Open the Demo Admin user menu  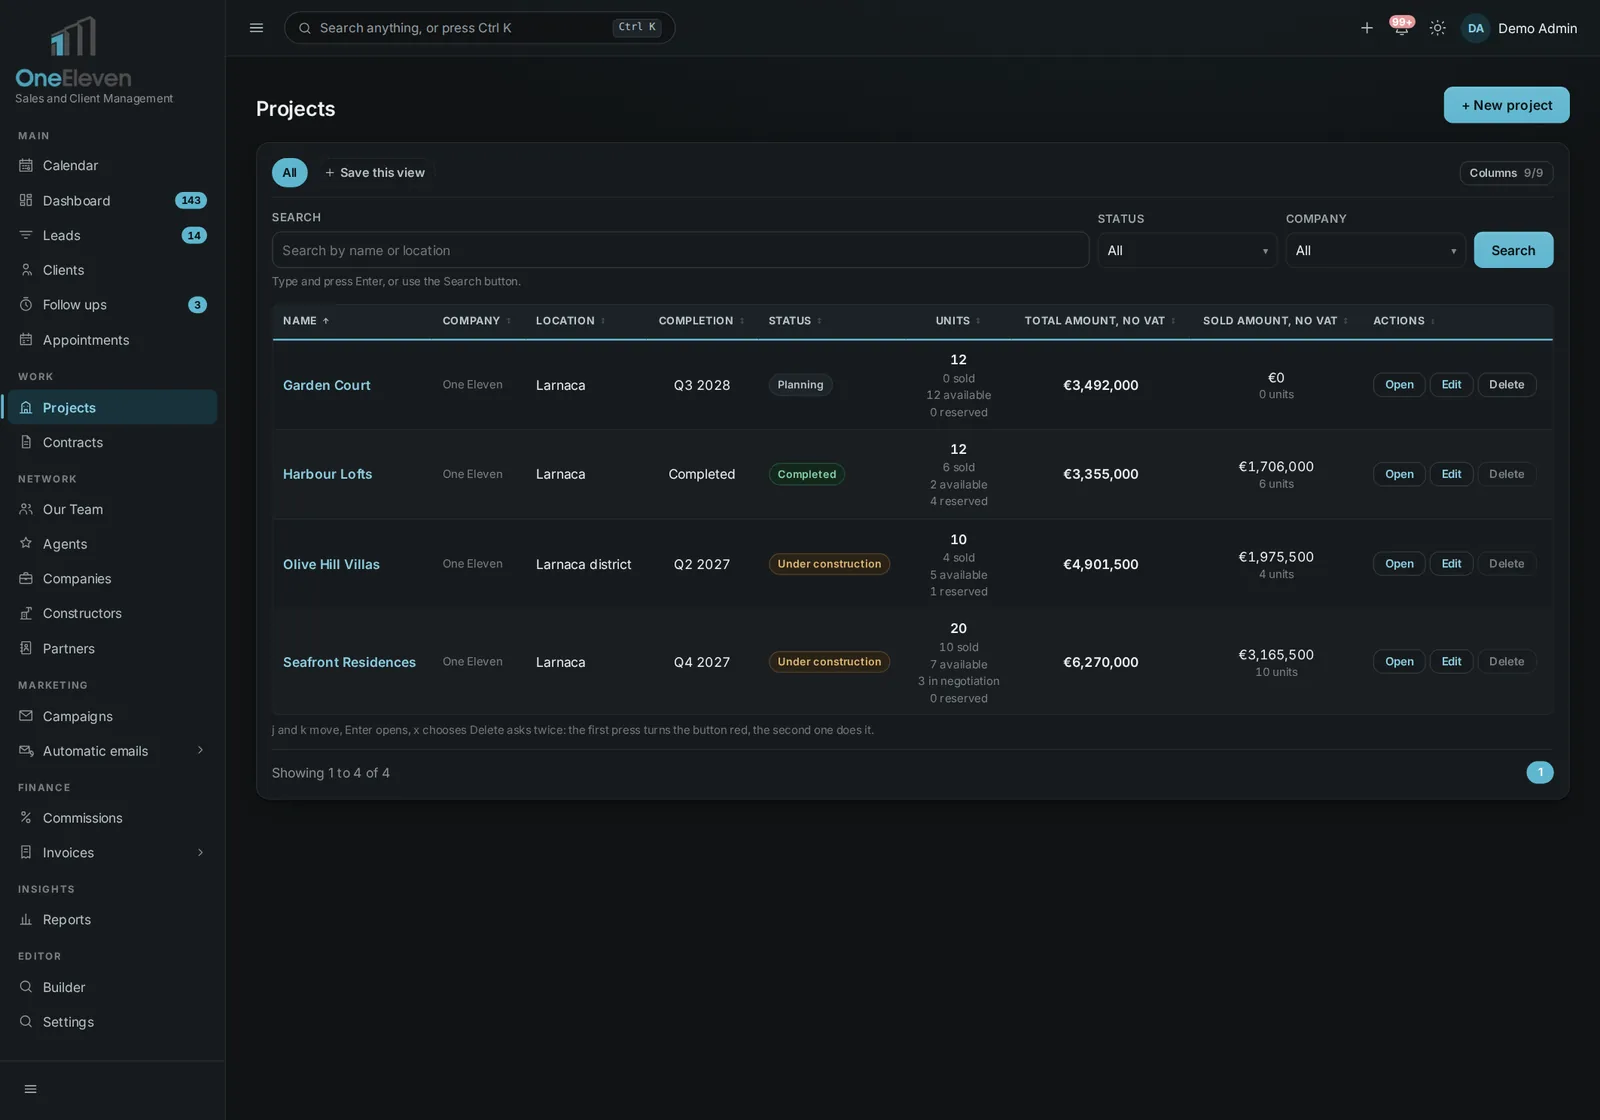click(x=1519, y=28)
